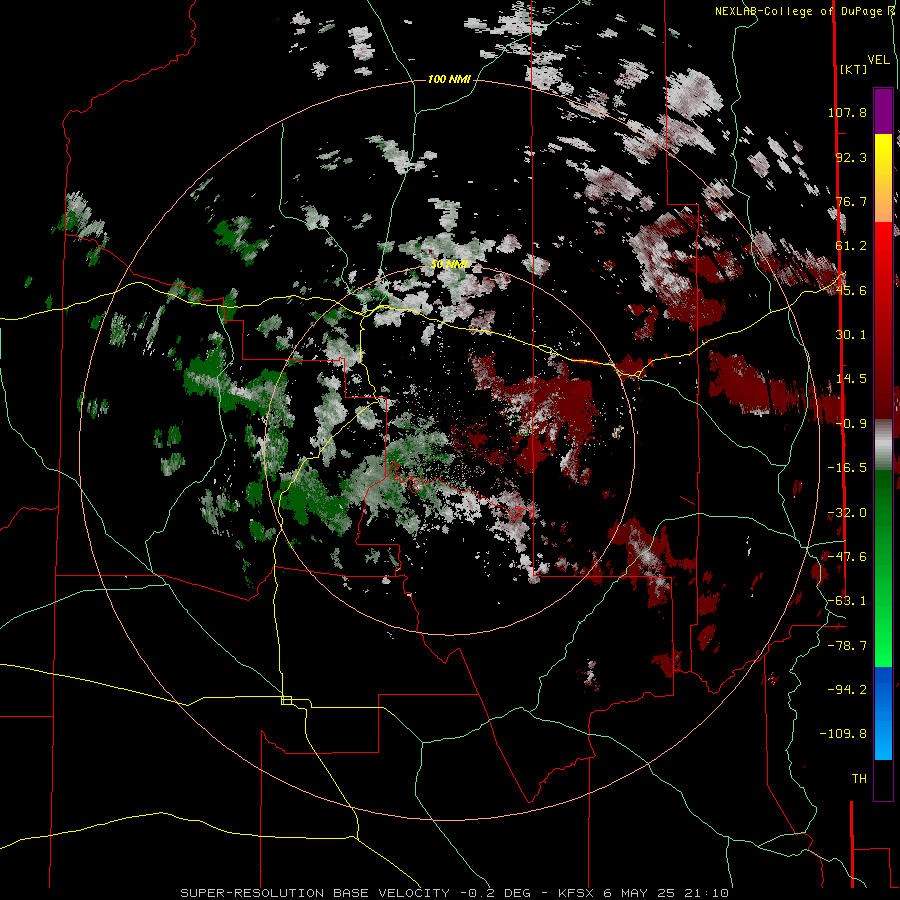The width and height of the screenshot is (900, 900).
Task: Select the -16.5 scale value
Action: click(847, 468)
